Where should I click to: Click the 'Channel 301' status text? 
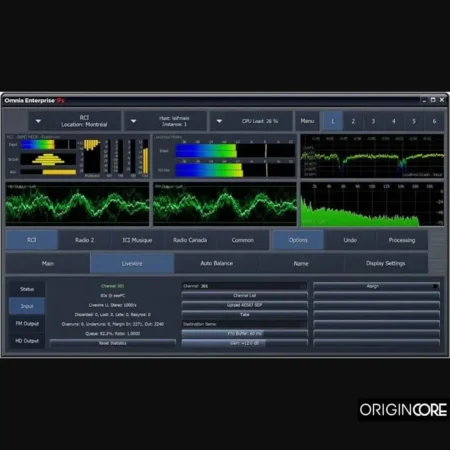113,286
